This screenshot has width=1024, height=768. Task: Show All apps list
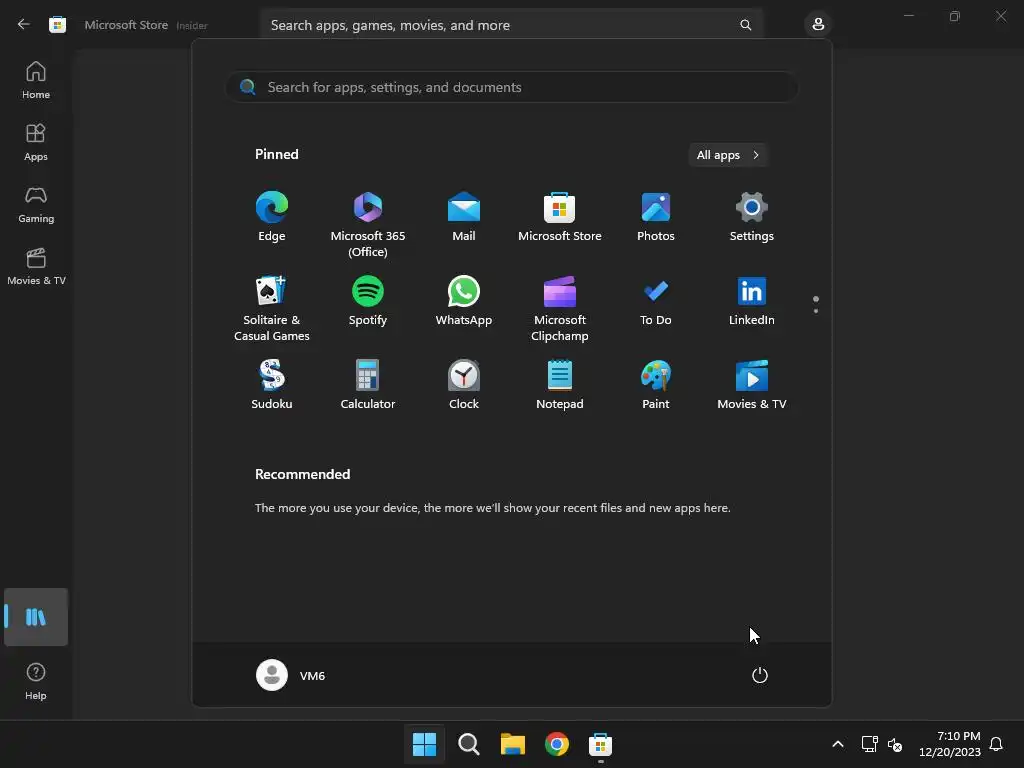coord(728,155)
